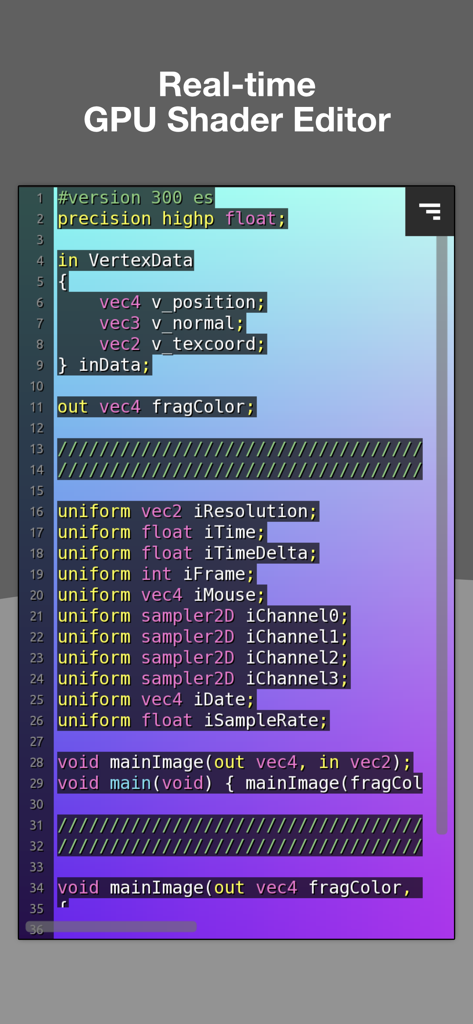This screenshot has height=1024, width=473.
Task: Click 'out vec4 fragColor;' on line 11
Action: tap(156, 407)
